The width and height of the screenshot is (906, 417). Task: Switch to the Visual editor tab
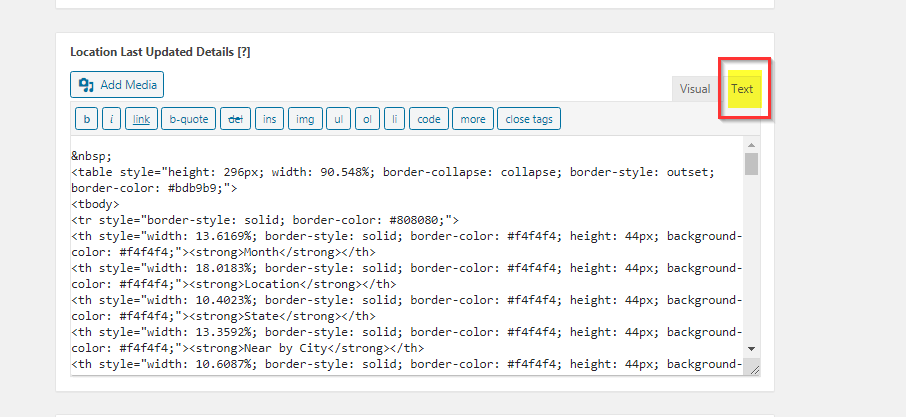click(x=695, y=89)
